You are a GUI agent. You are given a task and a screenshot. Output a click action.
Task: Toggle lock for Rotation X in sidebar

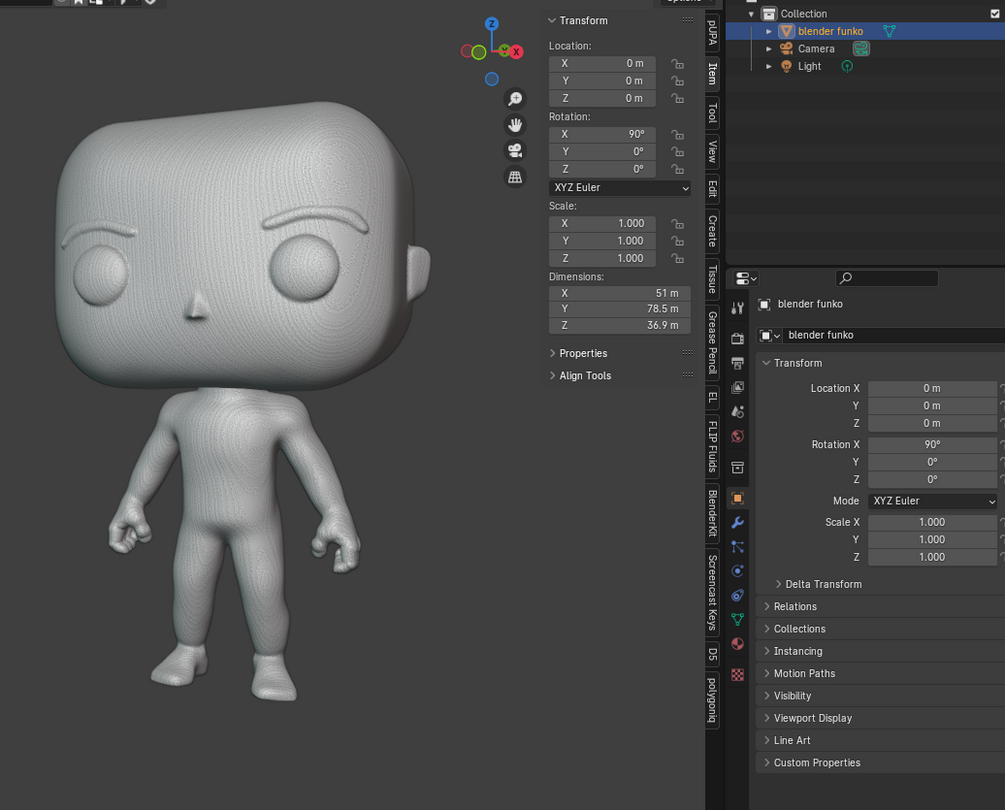[x=677, y=134]
